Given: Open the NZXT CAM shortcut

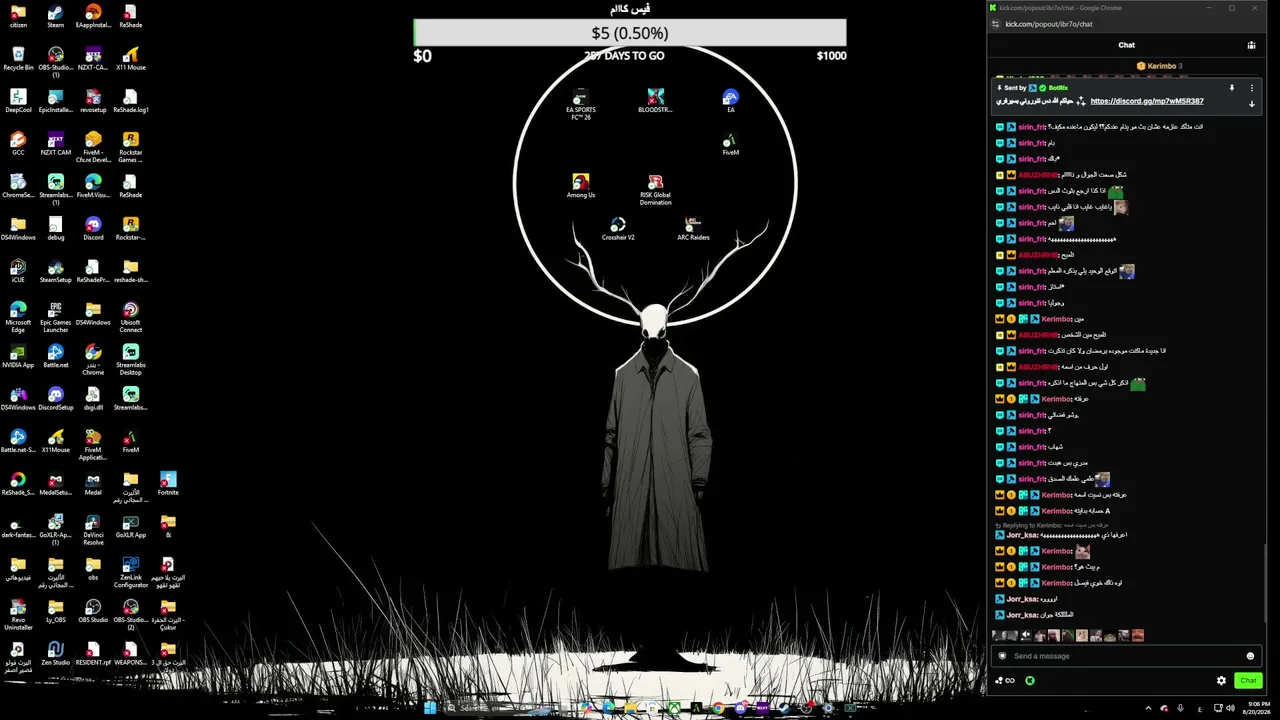Looking at the screenshot, I should pyautogui.click(x=55, y=144).
